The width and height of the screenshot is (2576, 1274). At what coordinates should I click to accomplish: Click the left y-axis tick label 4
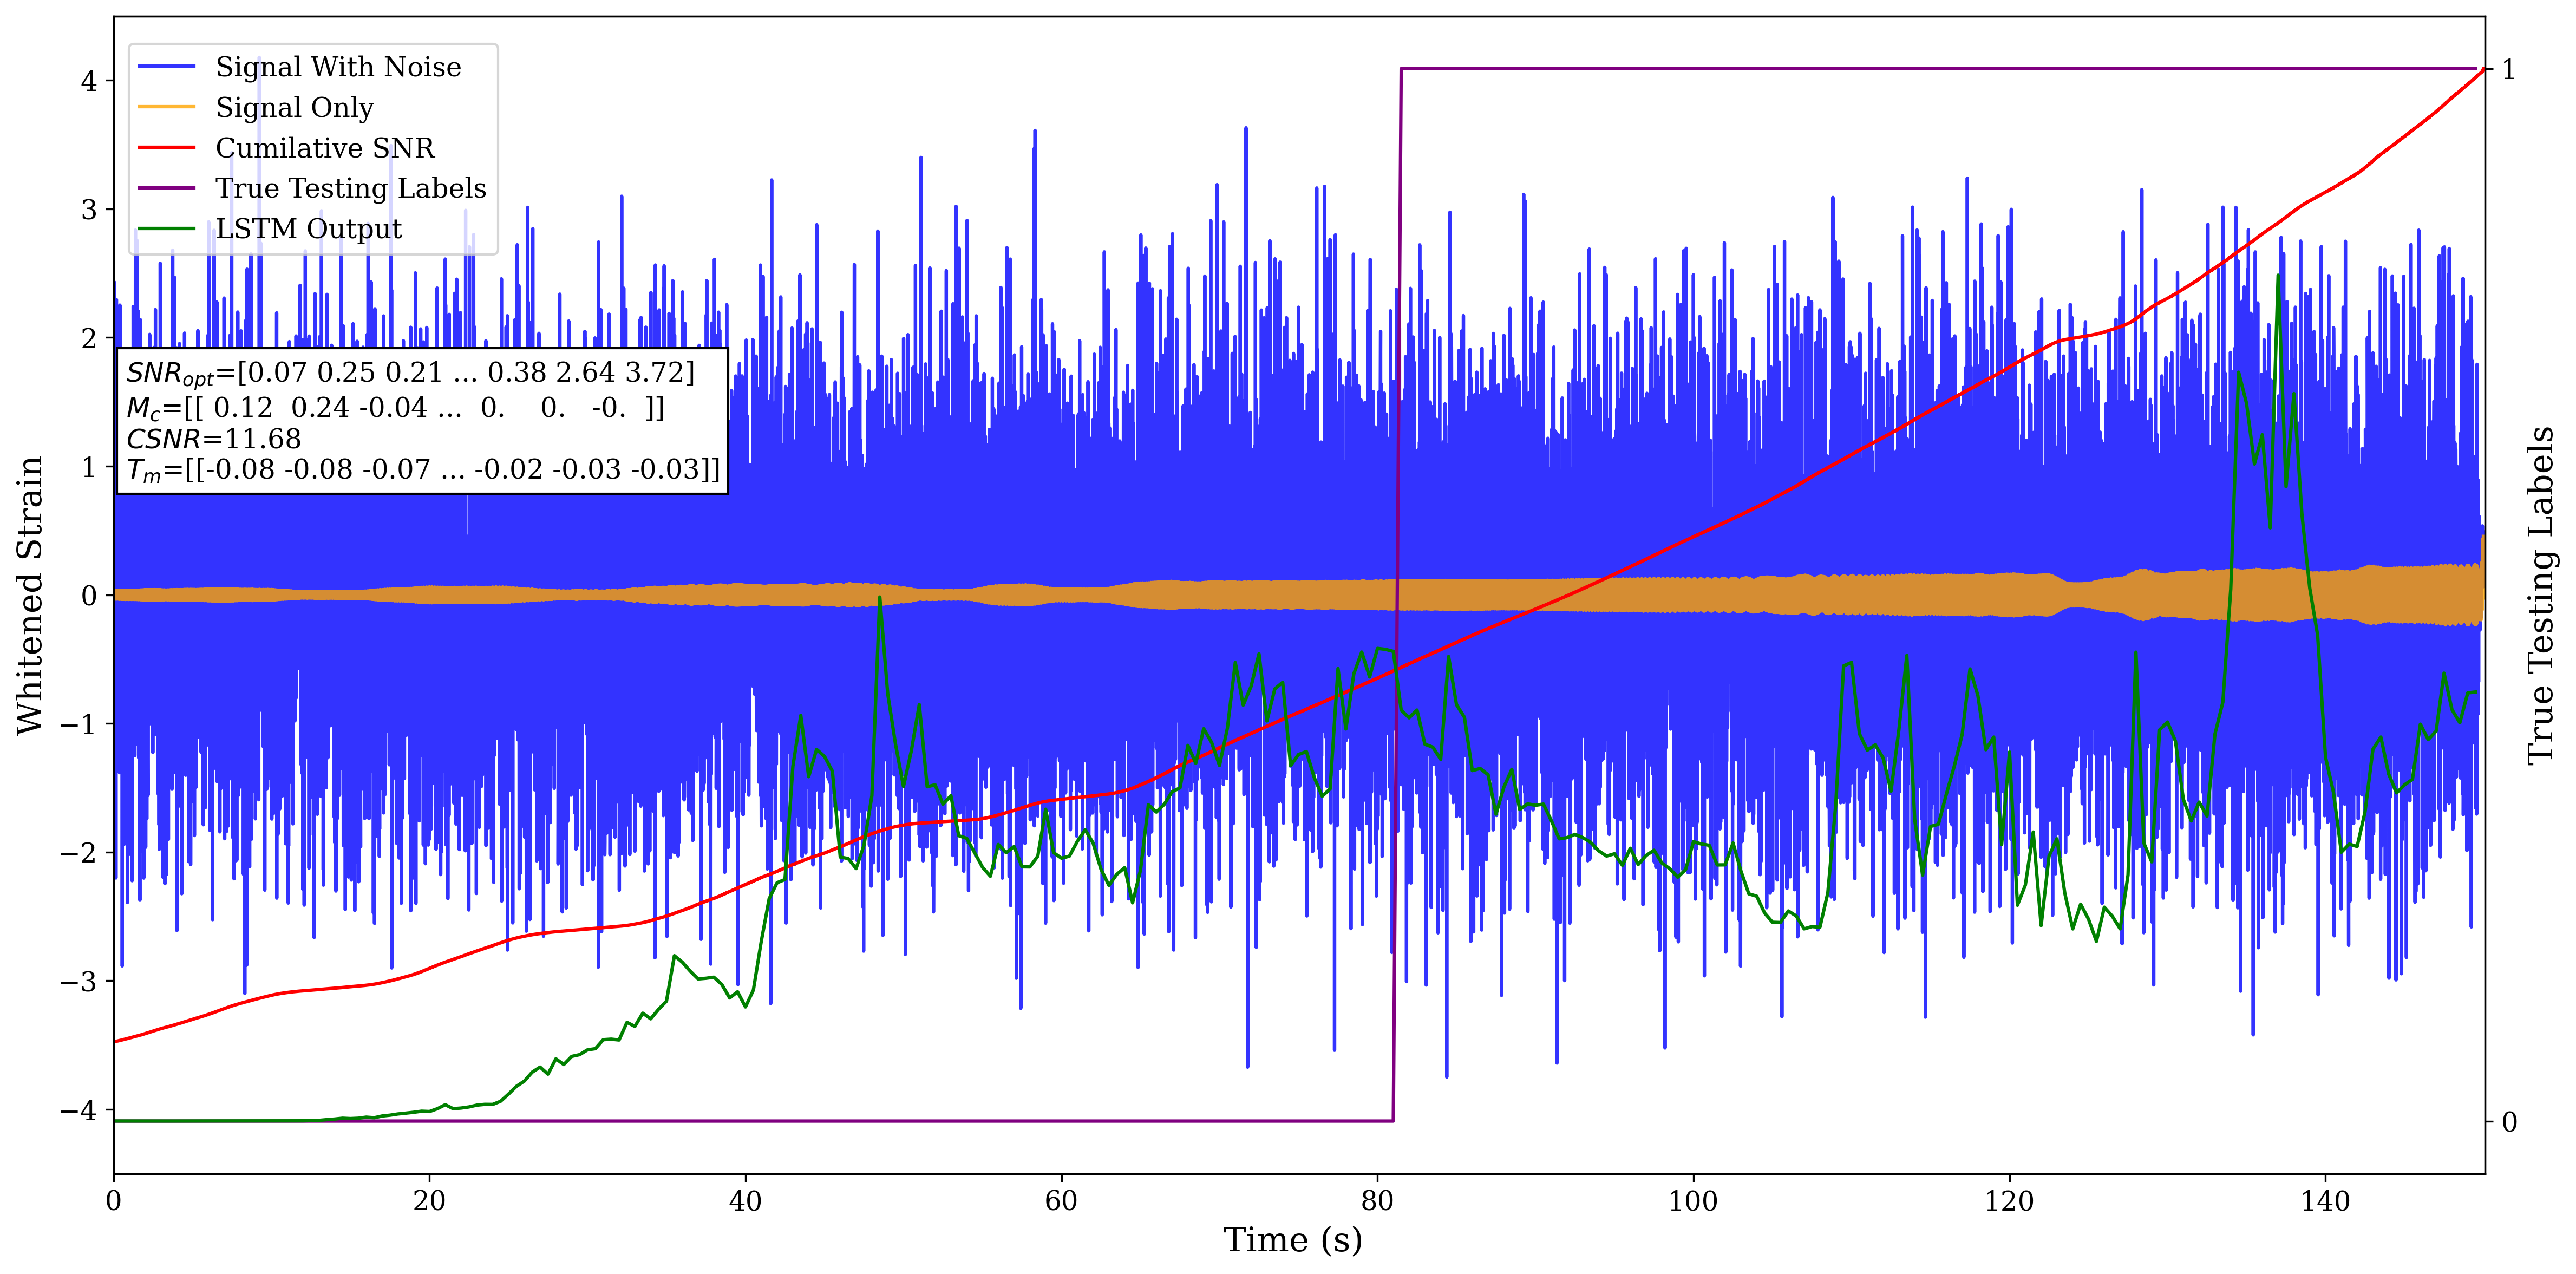89,81
